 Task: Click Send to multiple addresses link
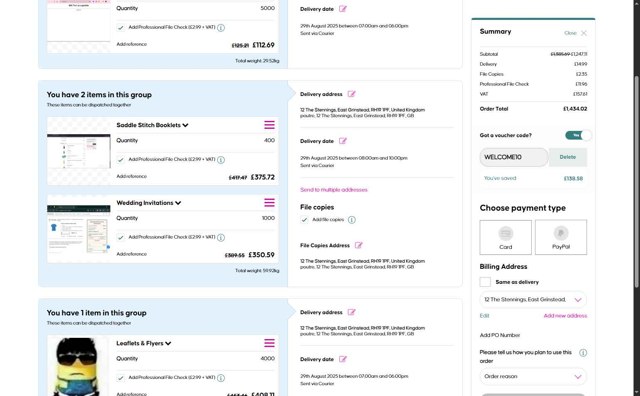334,190
